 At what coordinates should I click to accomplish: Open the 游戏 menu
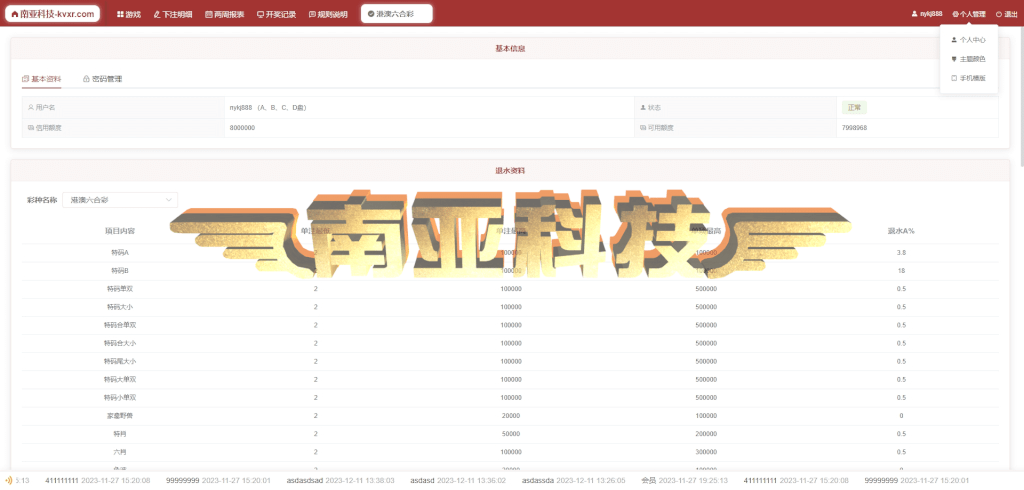click(129, 14)
